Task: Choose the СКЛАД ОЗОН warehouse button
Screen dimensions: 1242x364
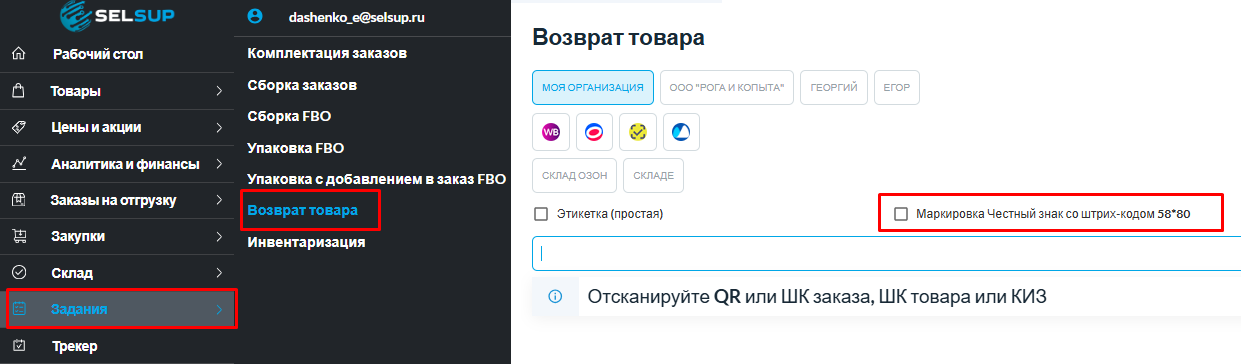Action: tap(575, 176)
